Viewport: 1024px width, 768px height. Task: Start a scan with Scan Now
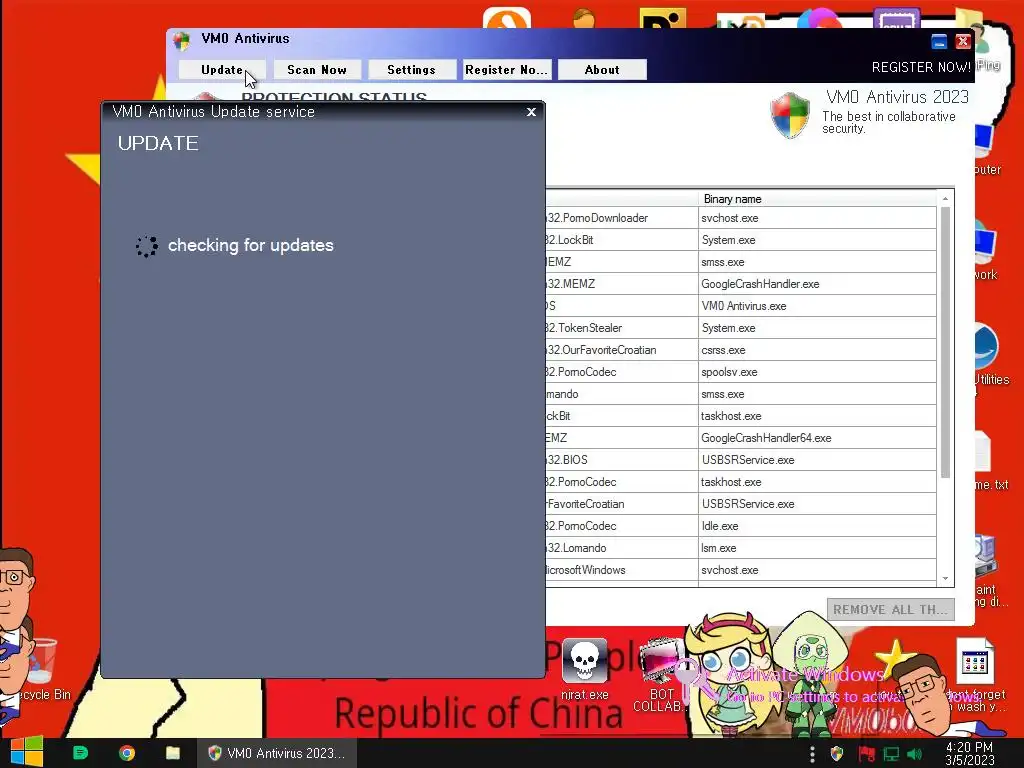317,70
